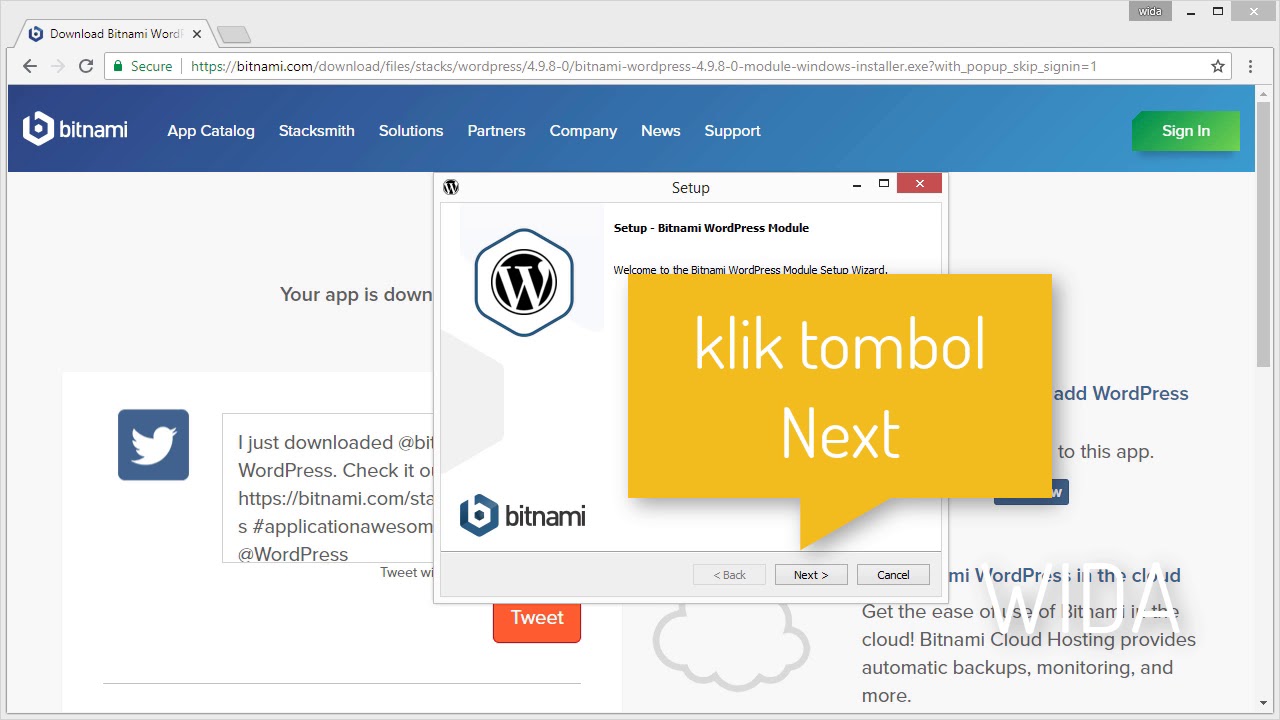Click the Twitter bird icon
Screen dimensions: 1280x720
coord(153,445)
